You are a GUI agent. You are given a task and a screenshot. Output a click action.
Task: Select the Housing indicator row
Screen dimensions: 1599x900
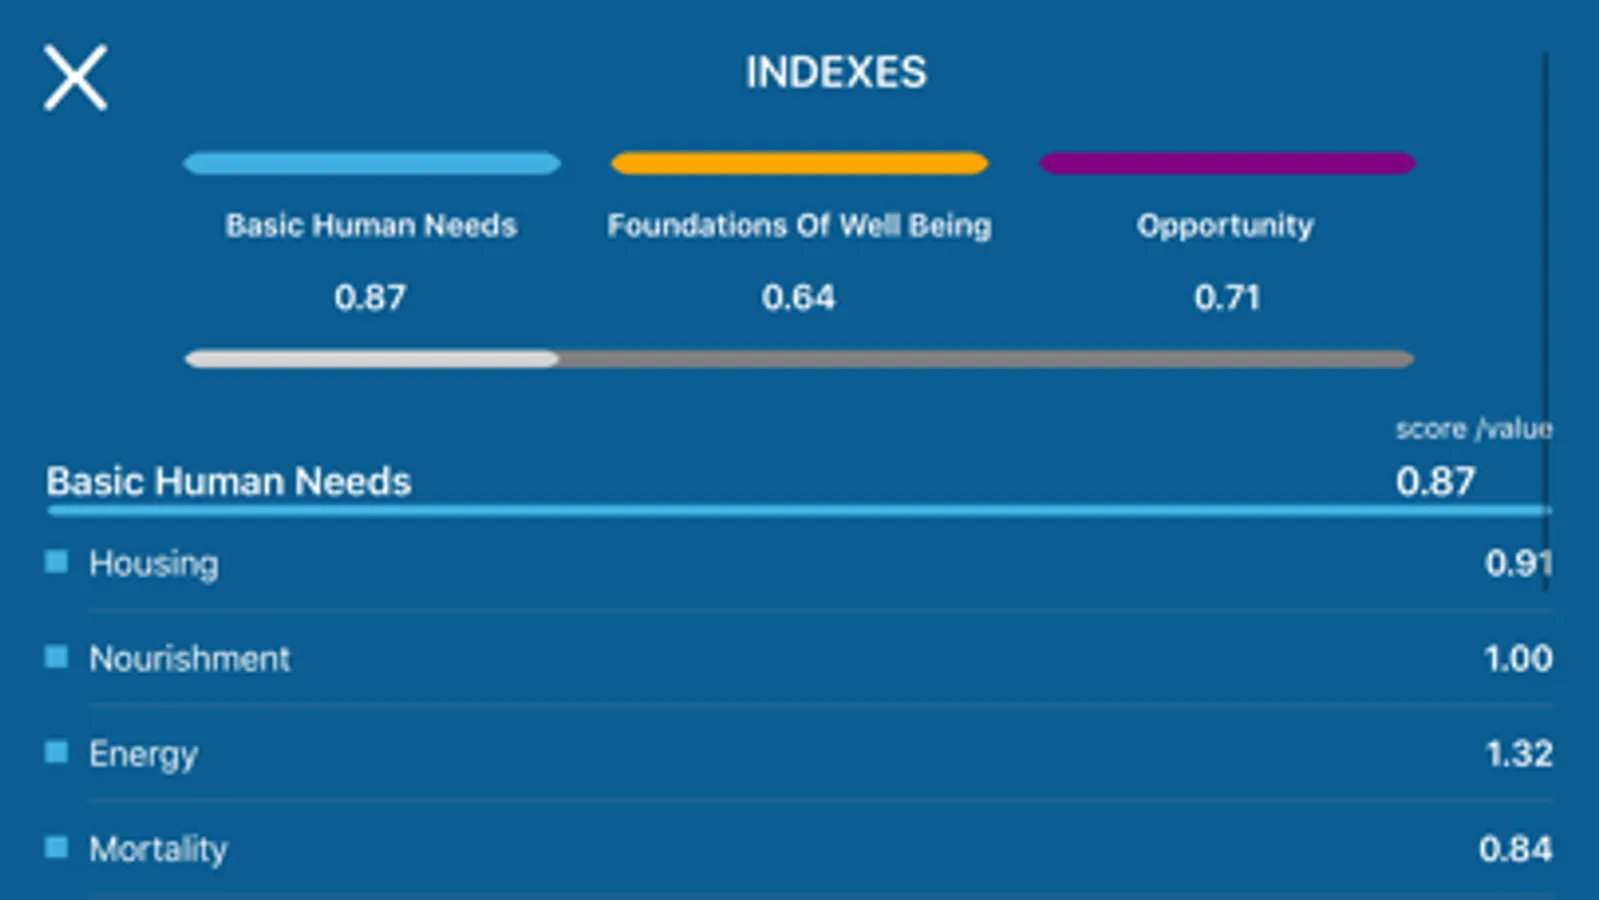pyautogui.click(x=799, y=563)
